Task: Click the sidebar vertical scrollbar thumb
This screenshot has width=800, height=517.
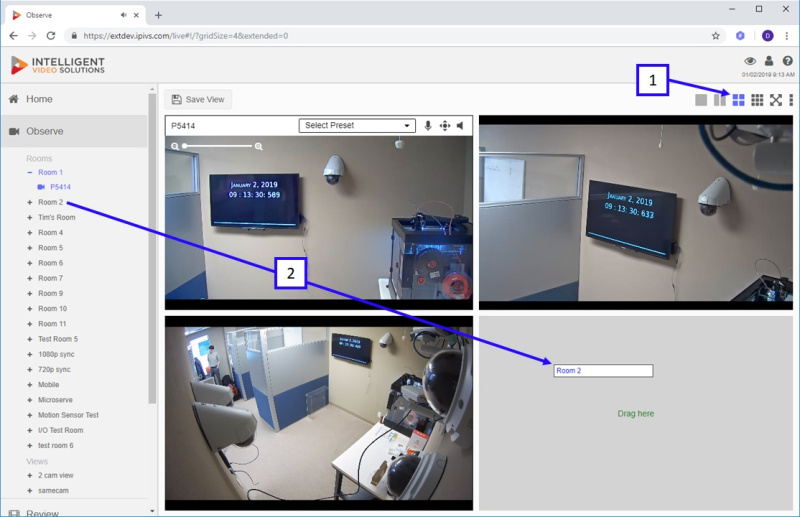Action: [x=152, y=249]
